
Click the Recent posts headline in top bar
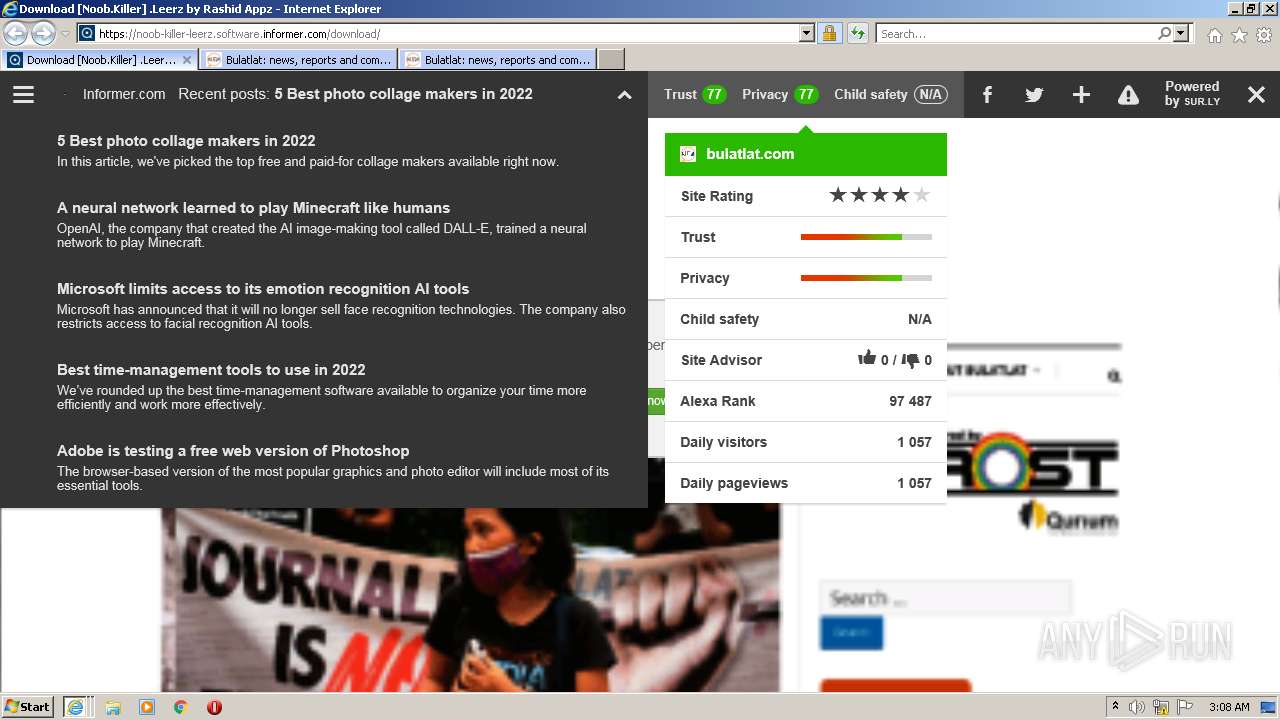(403, 94)
